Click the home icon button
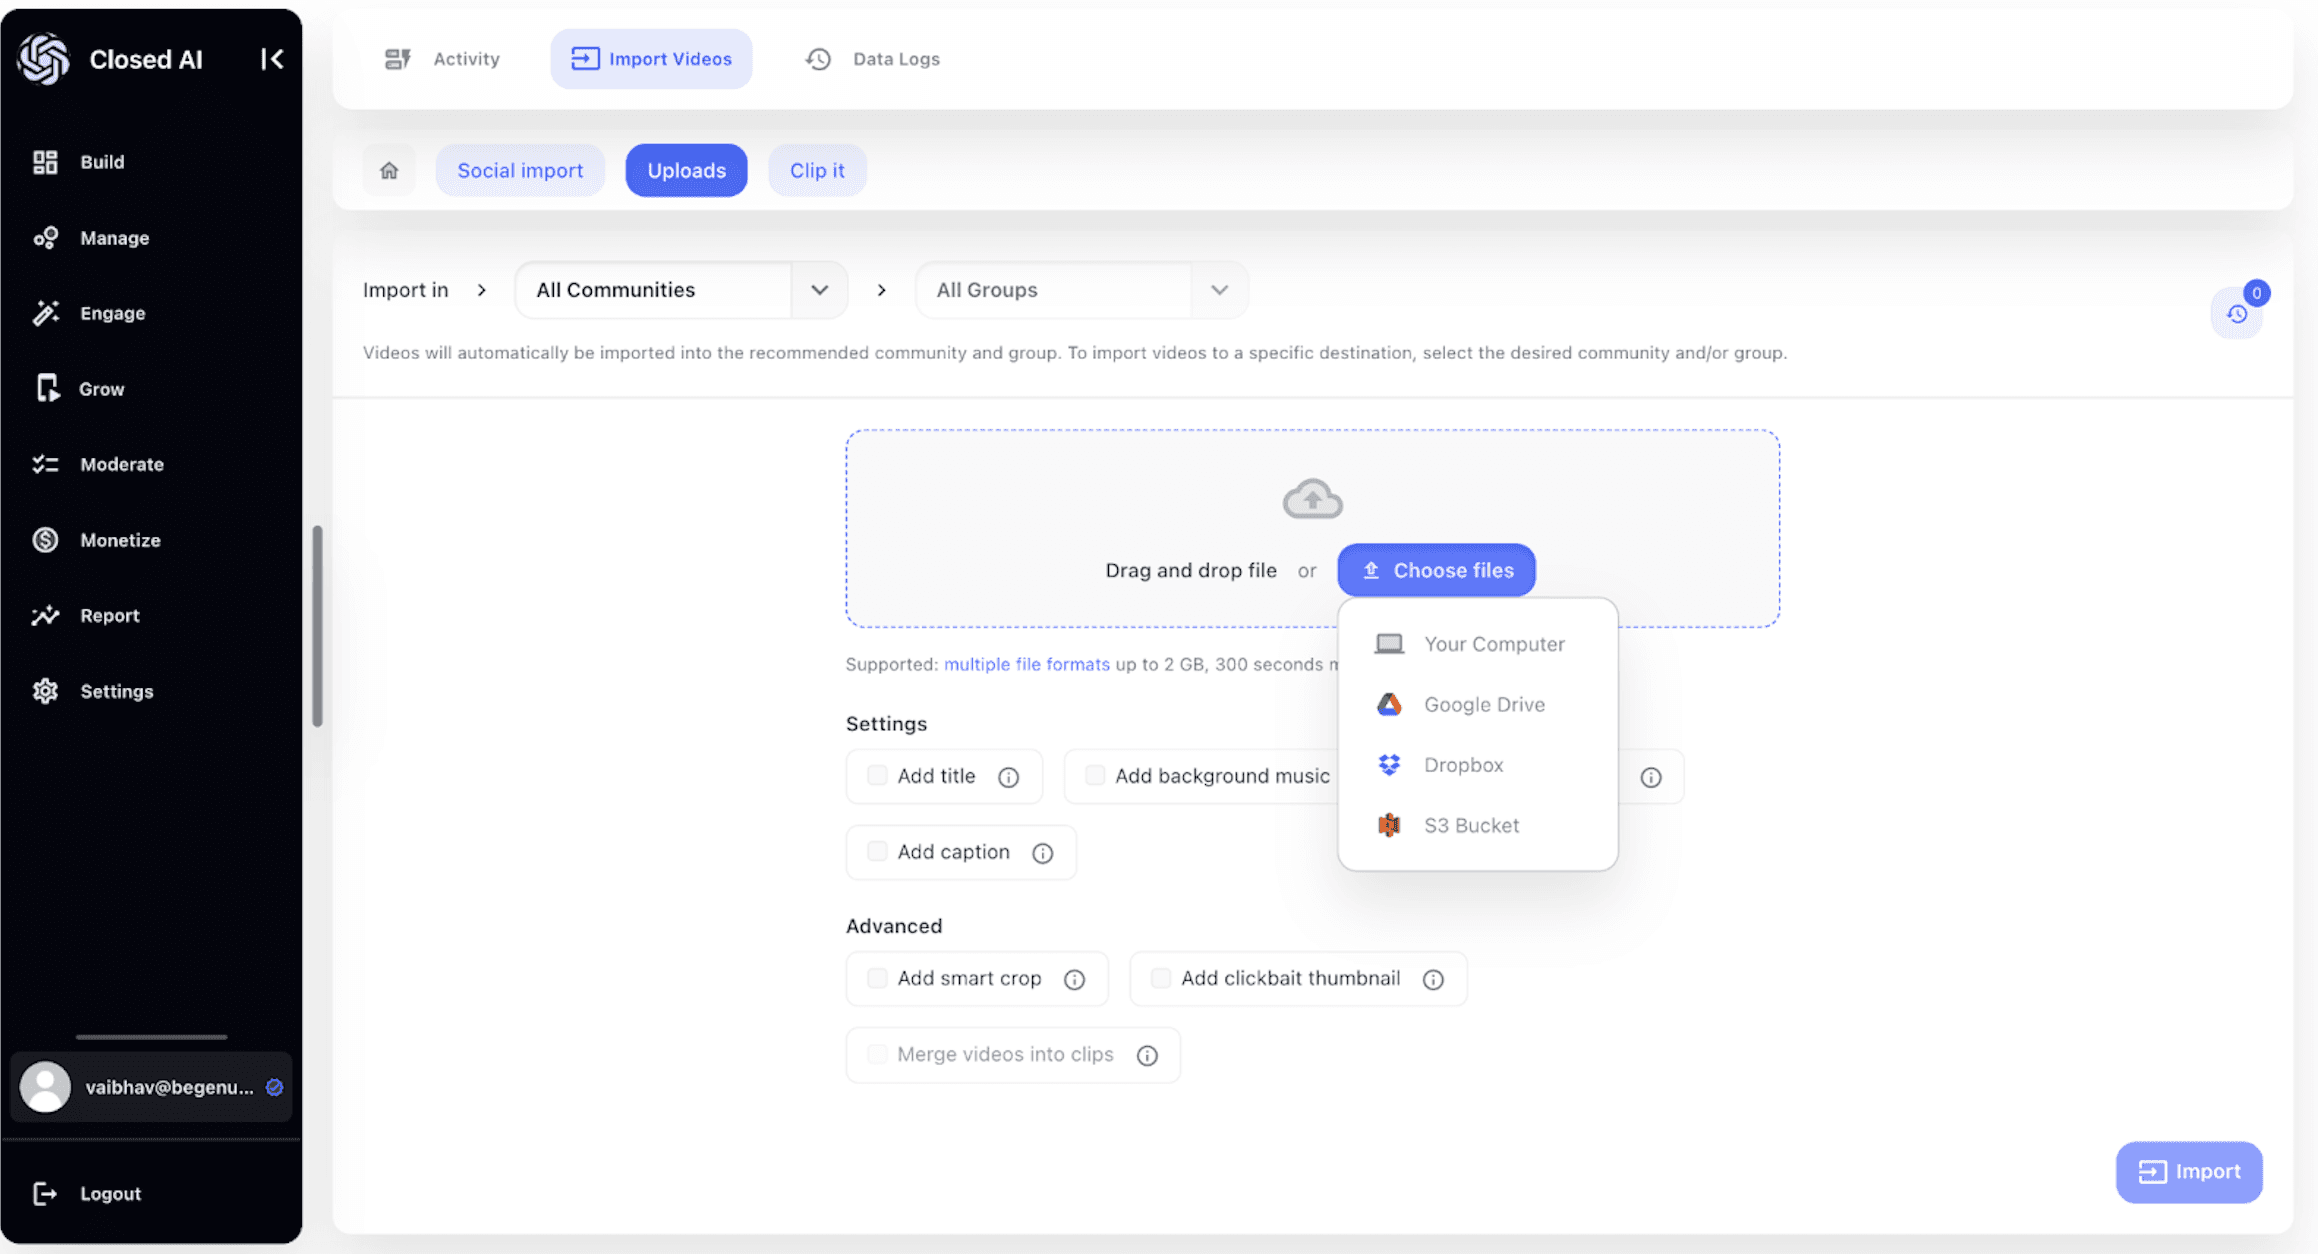This screenshot has height=1254, width=2318. [x=389, y=170]
